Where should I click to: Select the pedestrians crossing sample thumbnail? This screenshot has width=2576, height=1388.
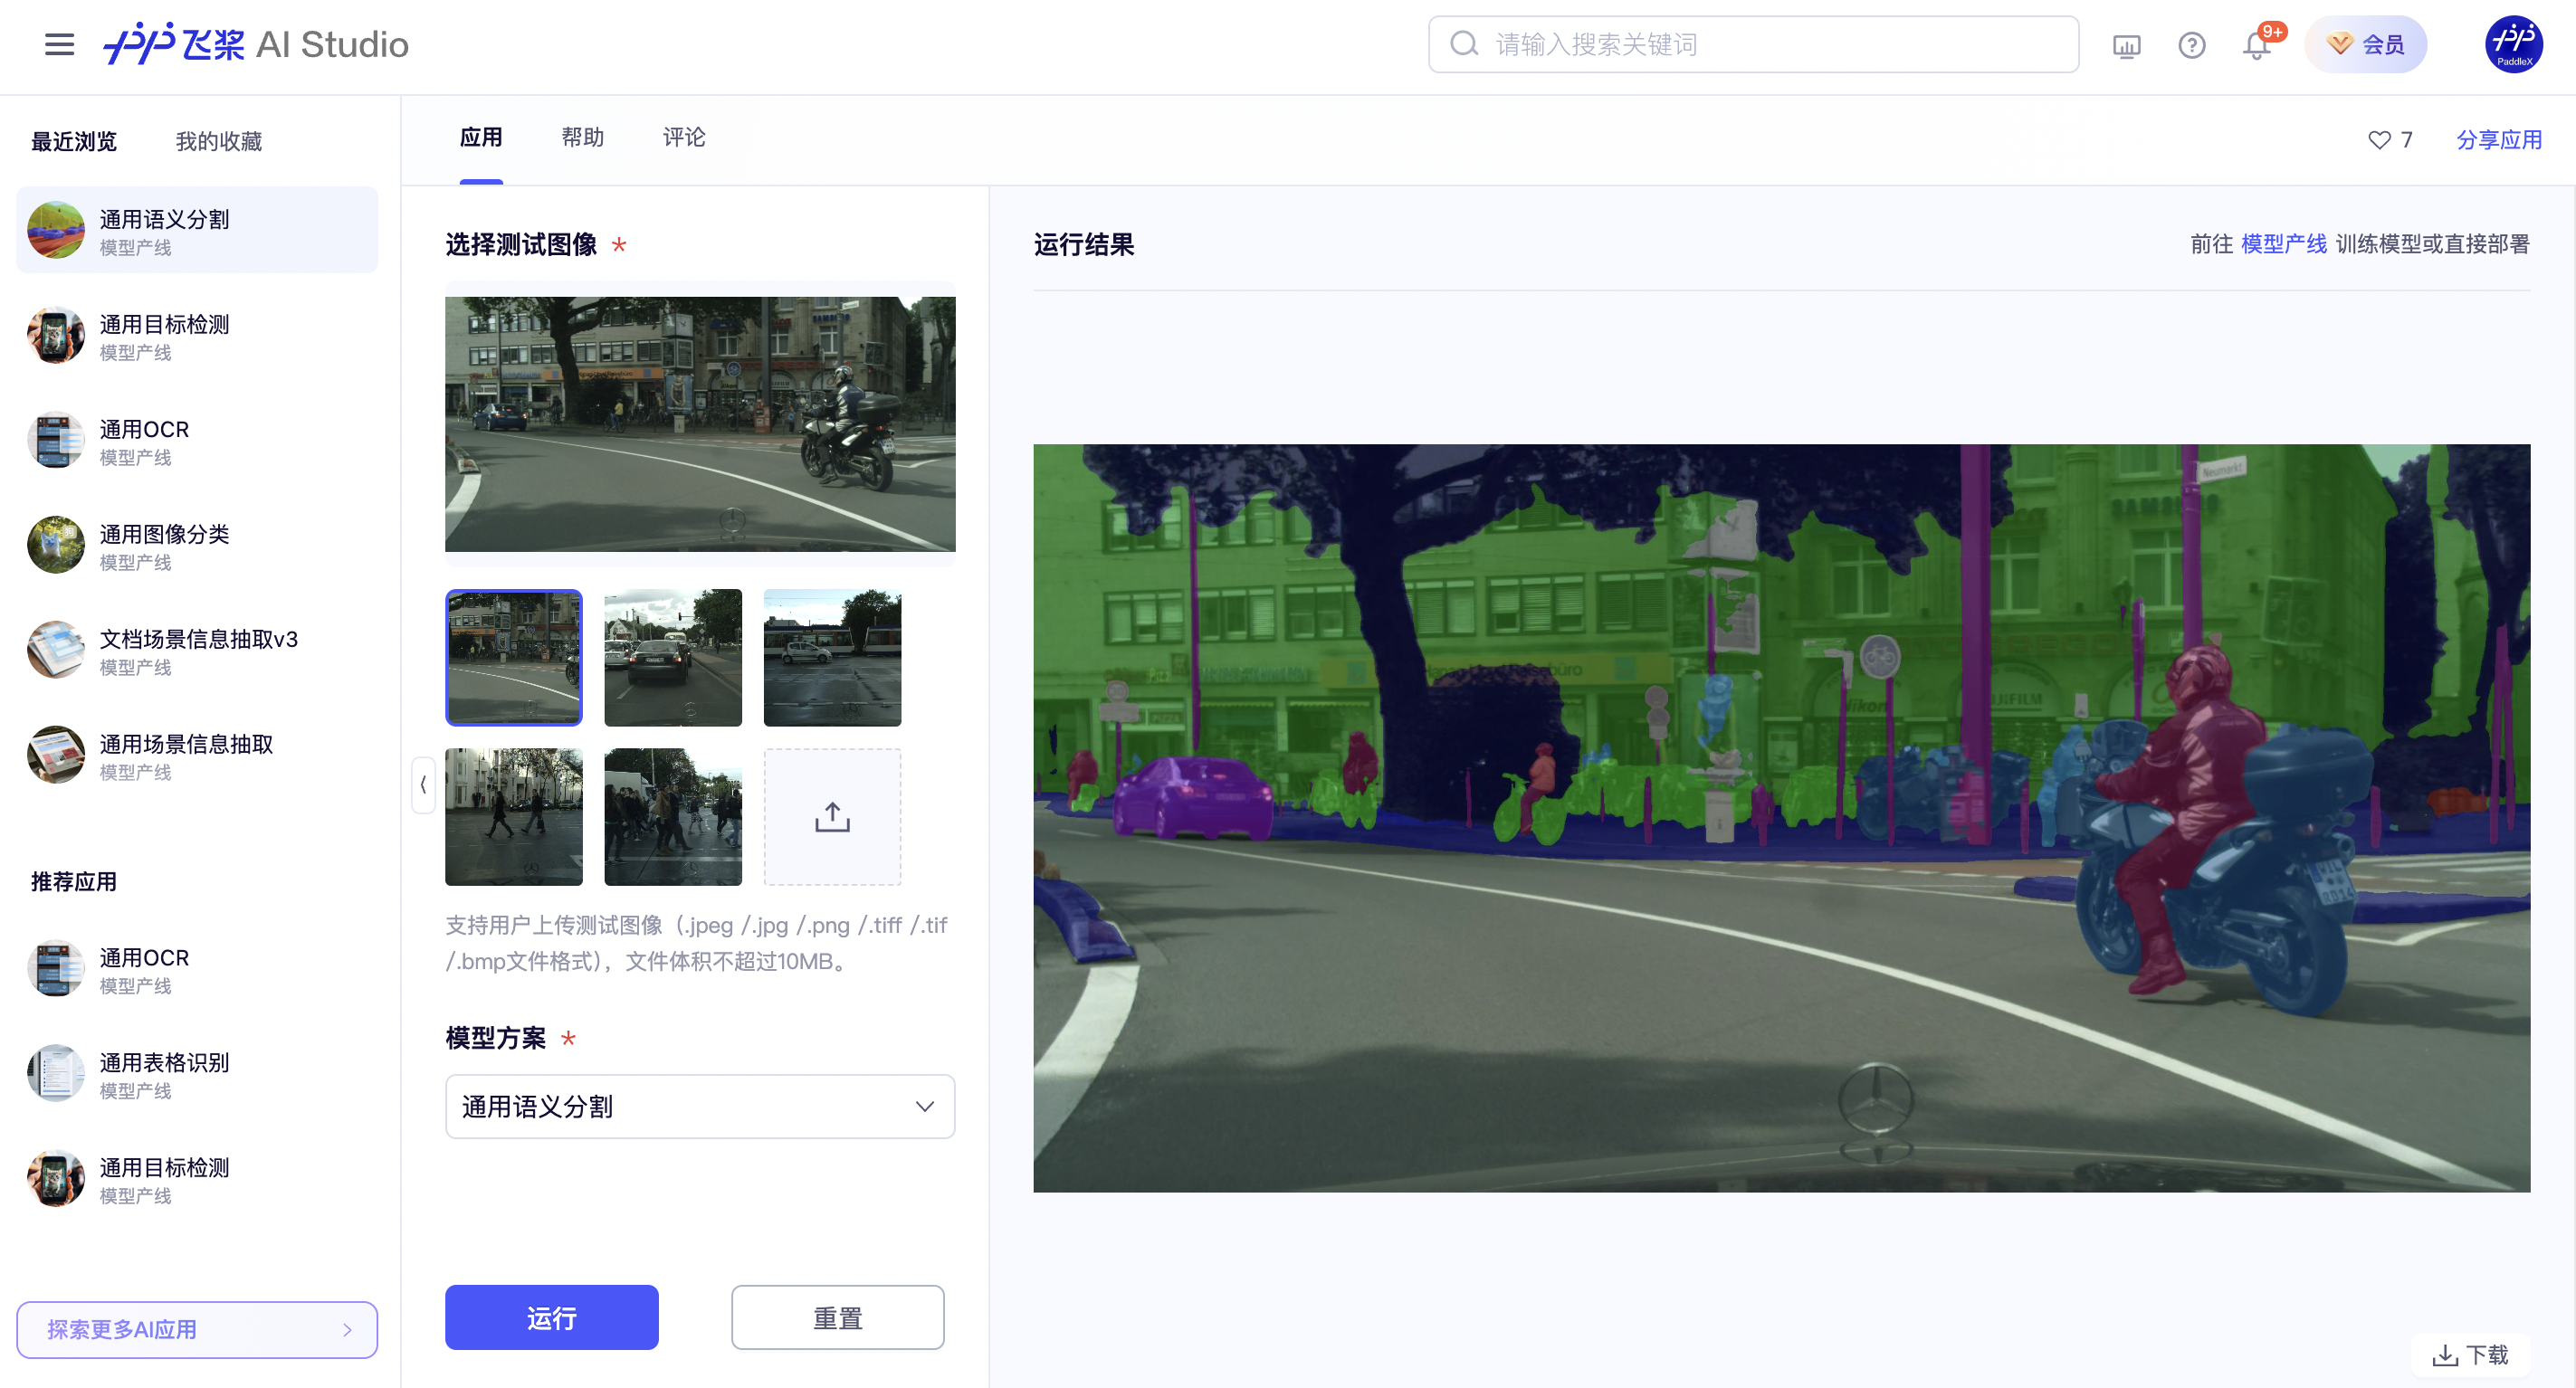pos(673,817)
